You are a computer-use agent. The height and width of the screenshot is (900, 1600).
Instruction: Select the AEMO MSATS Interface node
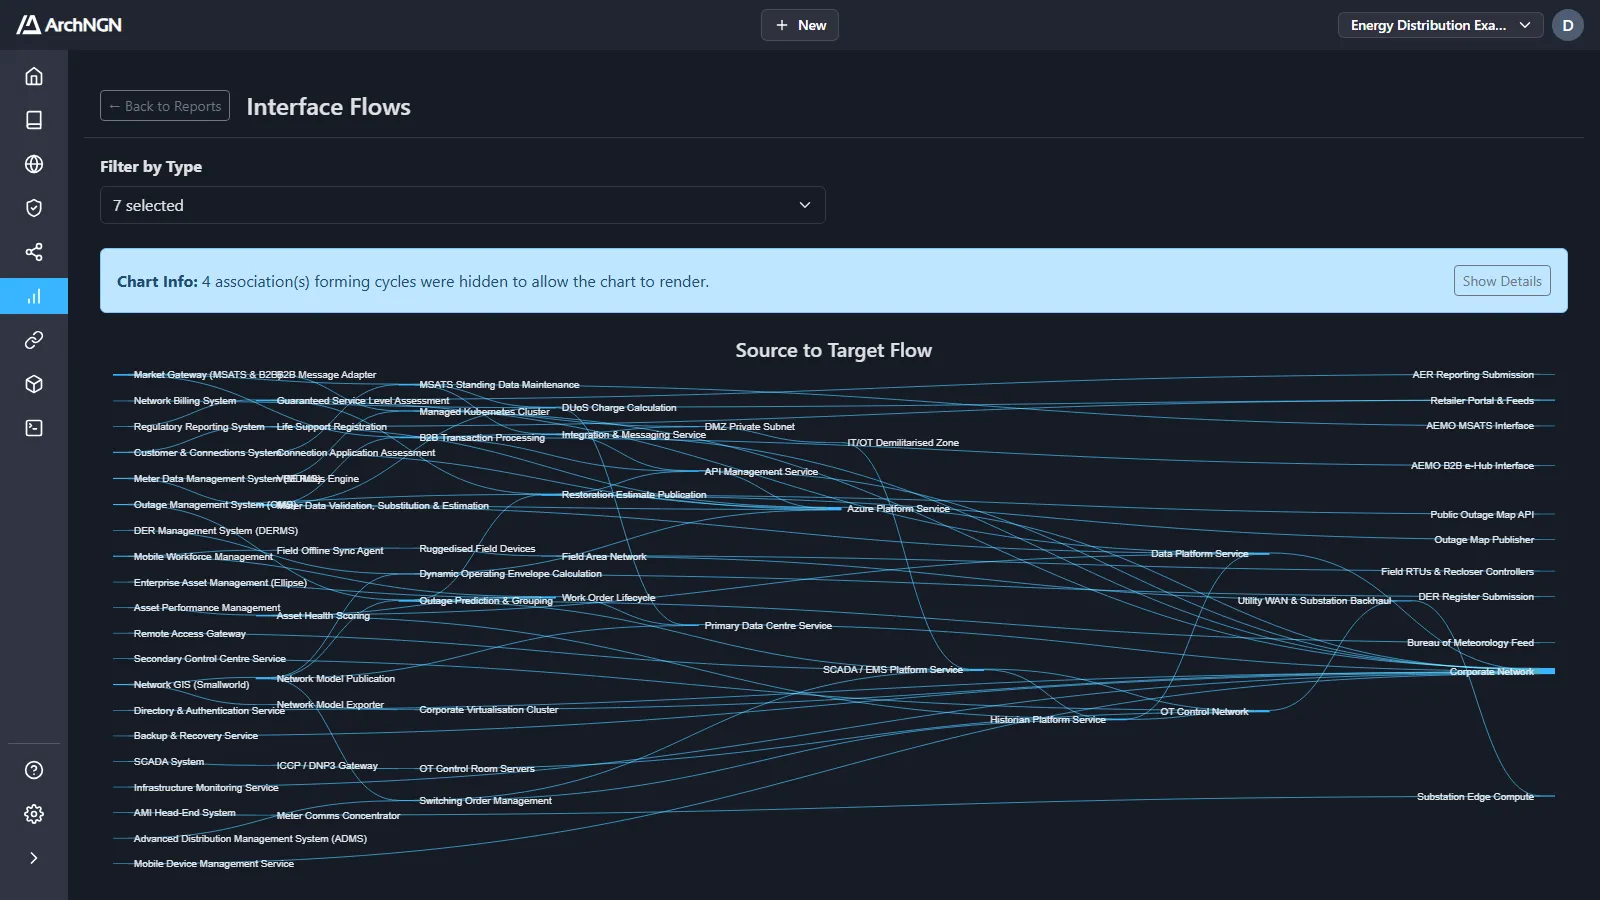pyautogui.click(x=1480, y=426)
